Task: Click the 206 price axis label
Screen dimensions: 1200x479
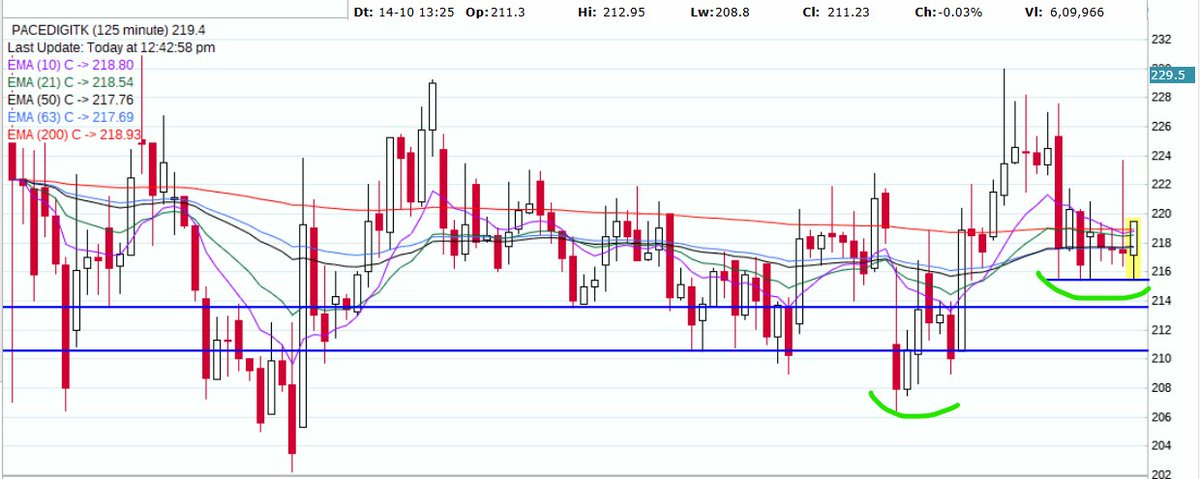Action: click(x=1161, y=417)
